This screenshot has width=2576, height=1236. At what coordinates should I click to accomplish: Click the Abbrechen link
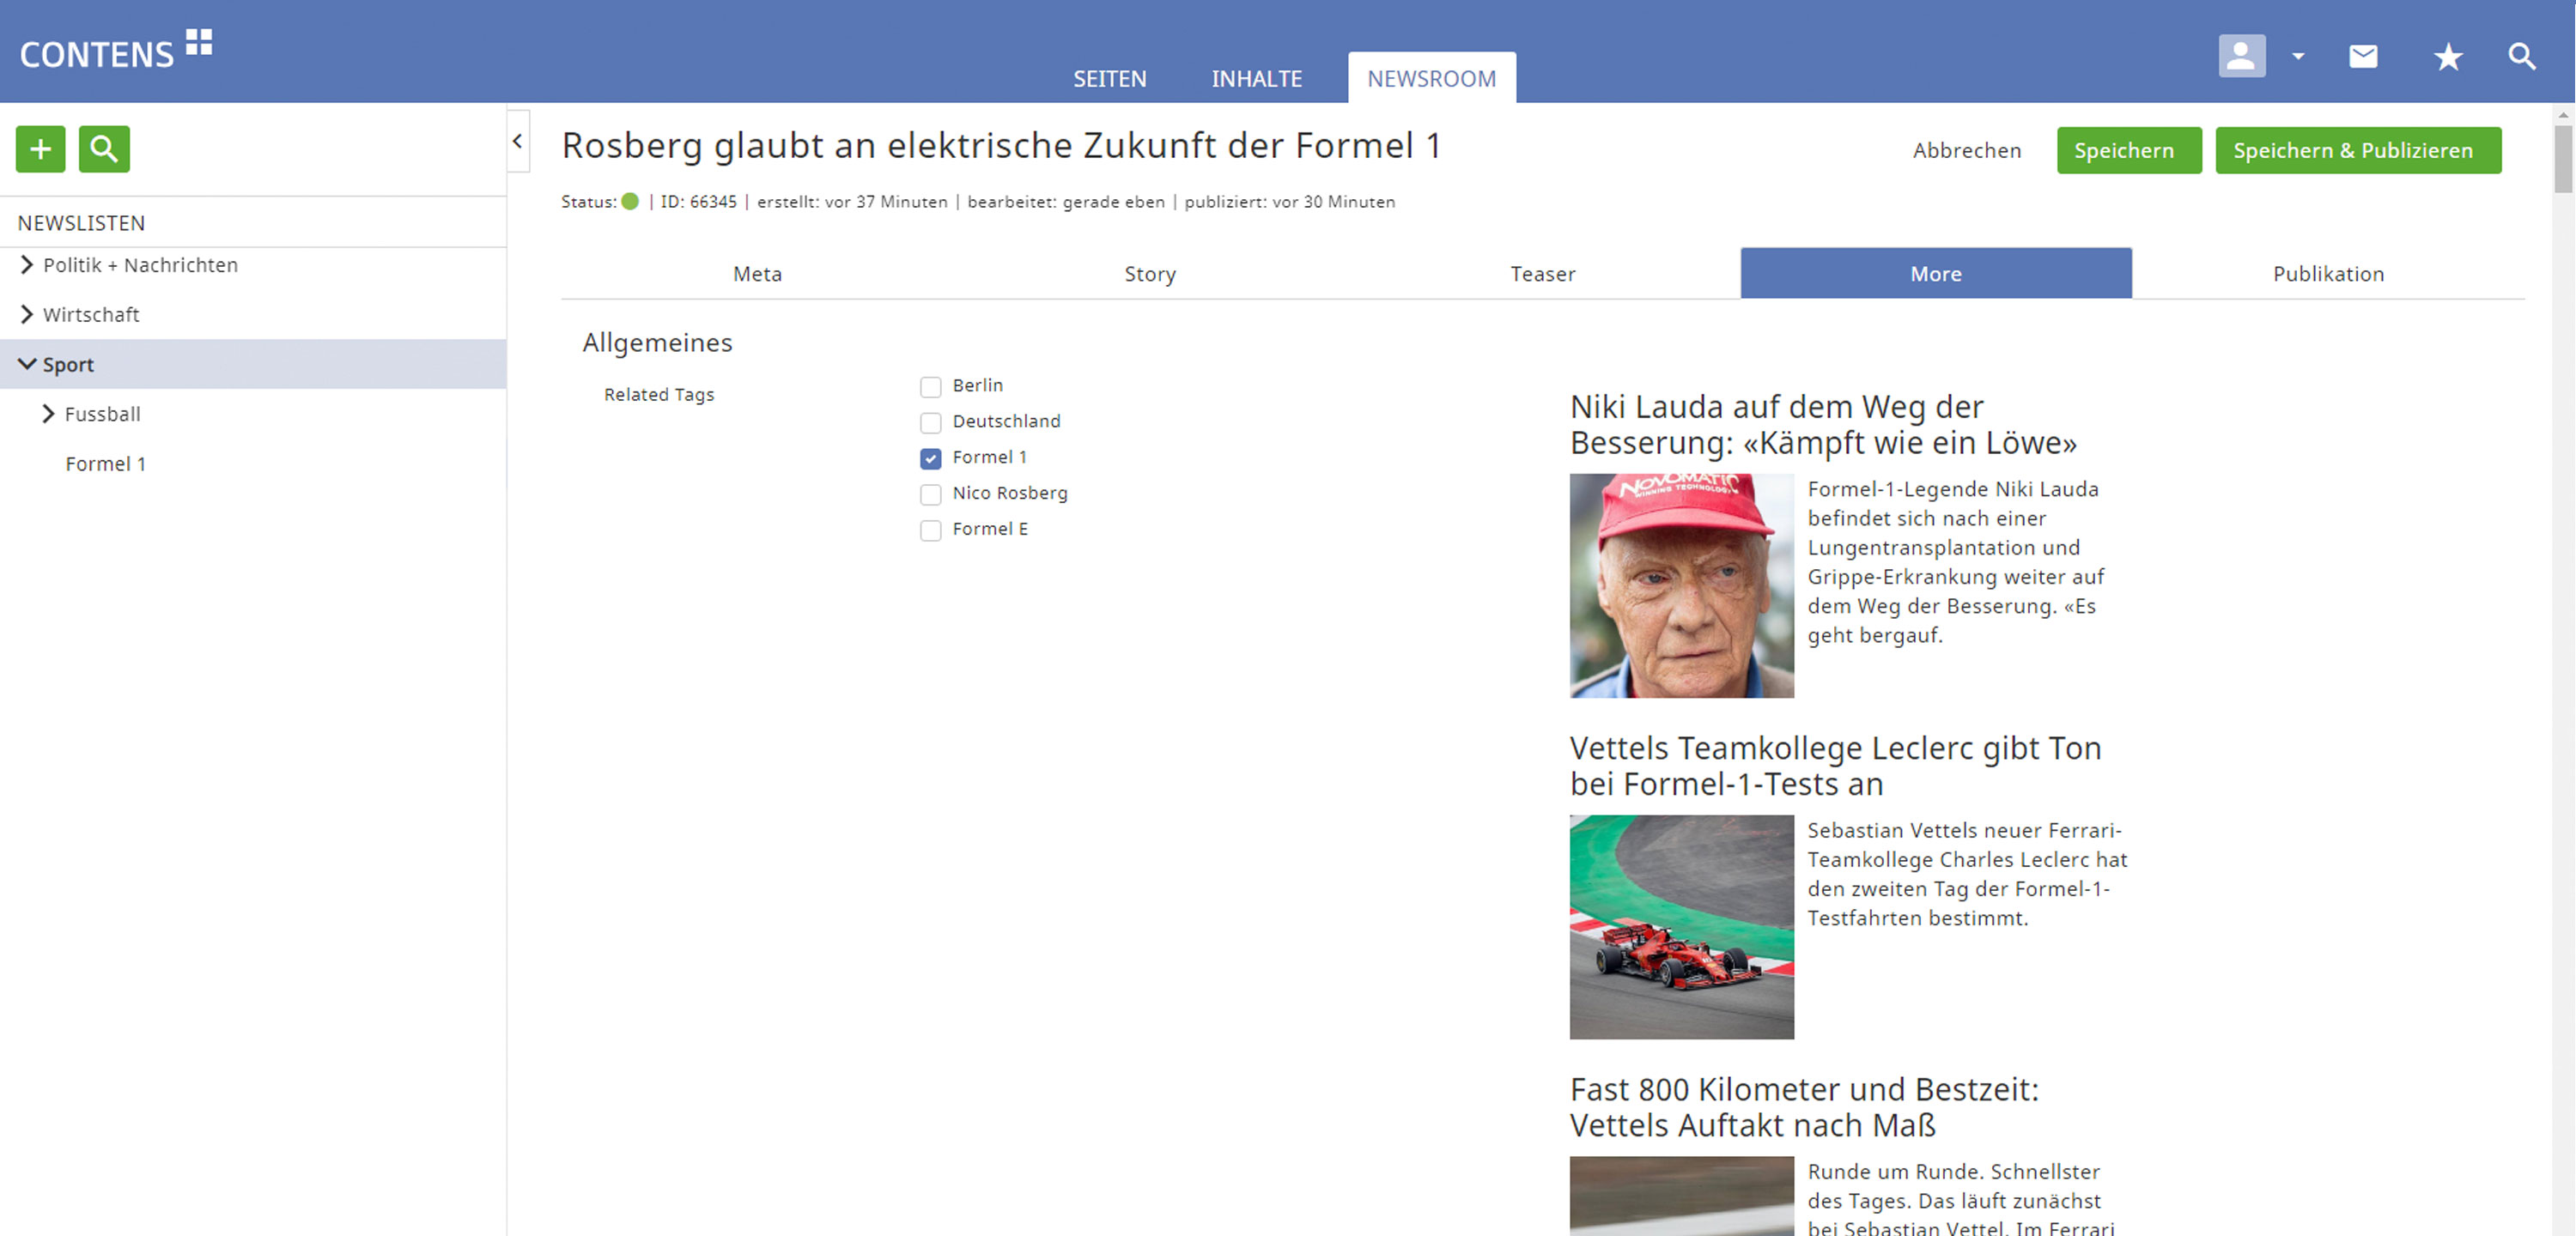tap(1966, 151)
